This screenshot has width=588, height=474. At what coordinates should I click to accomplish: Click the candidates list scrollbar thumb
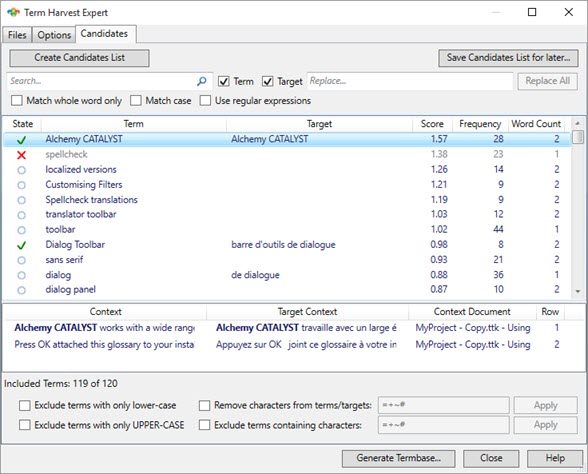coord(578,137)
